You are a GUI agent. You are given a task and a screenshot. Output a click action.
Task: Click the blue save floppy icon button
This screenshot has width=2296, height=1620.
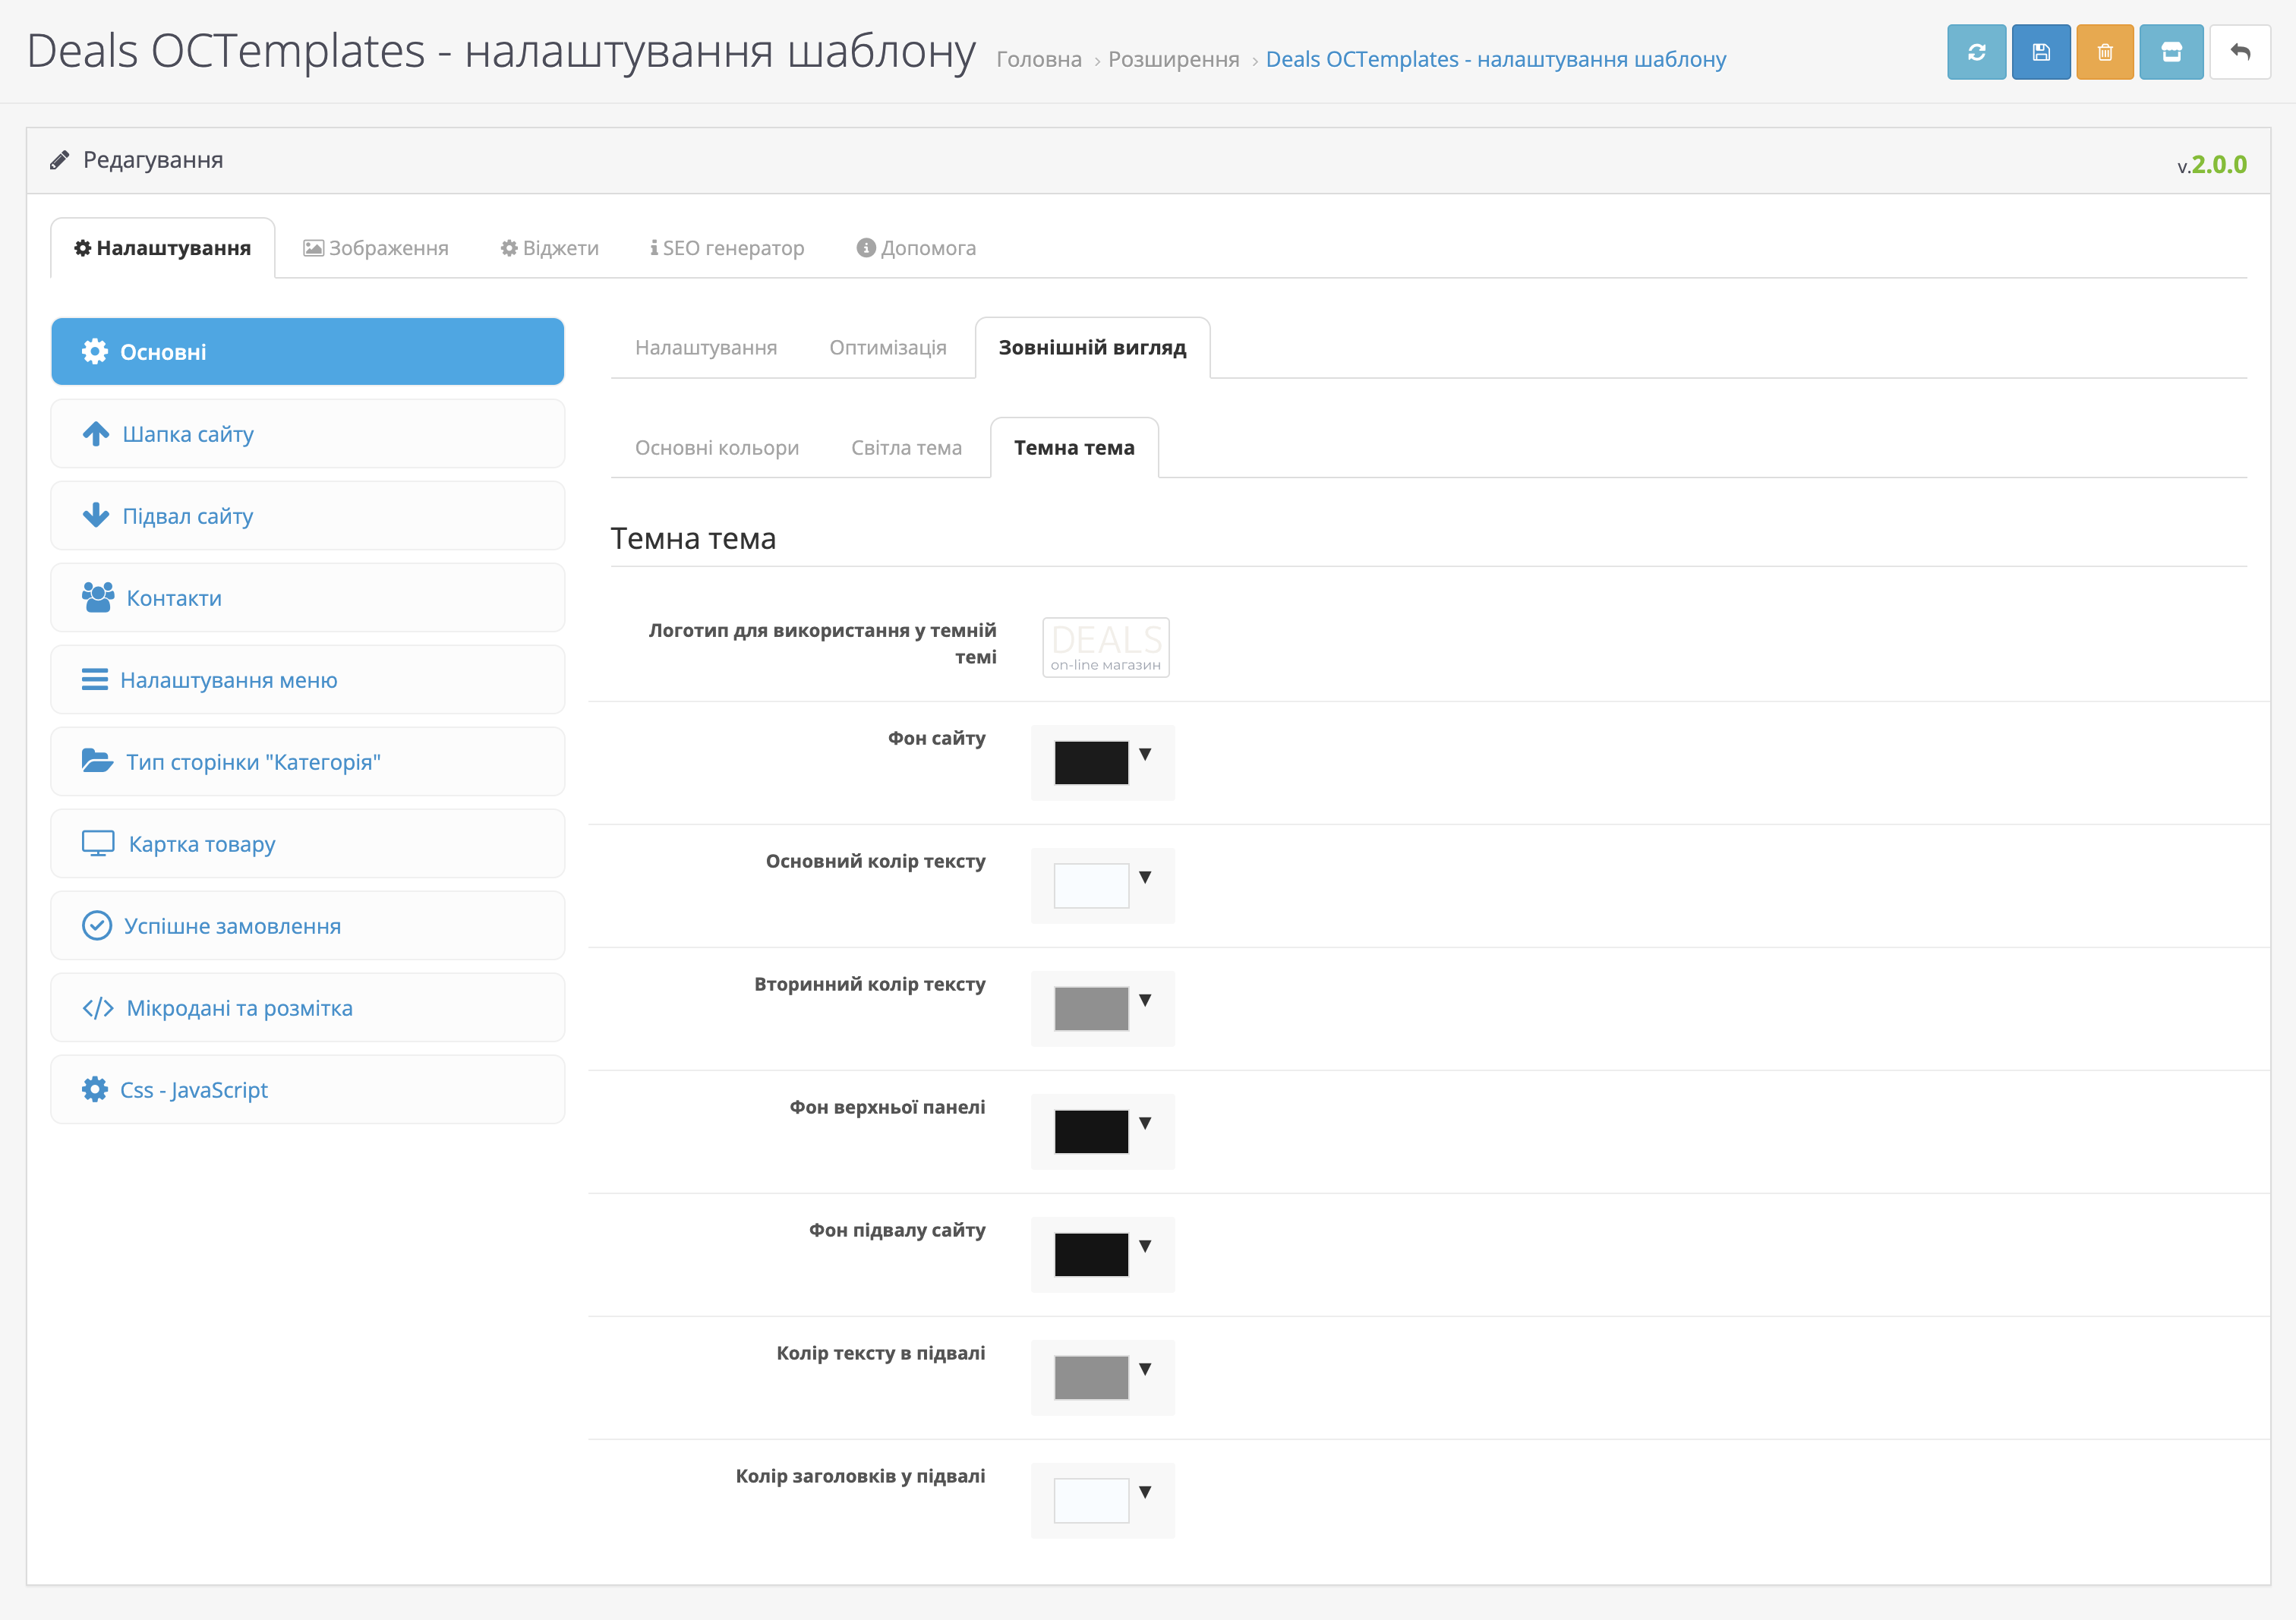click(2040, 52)
